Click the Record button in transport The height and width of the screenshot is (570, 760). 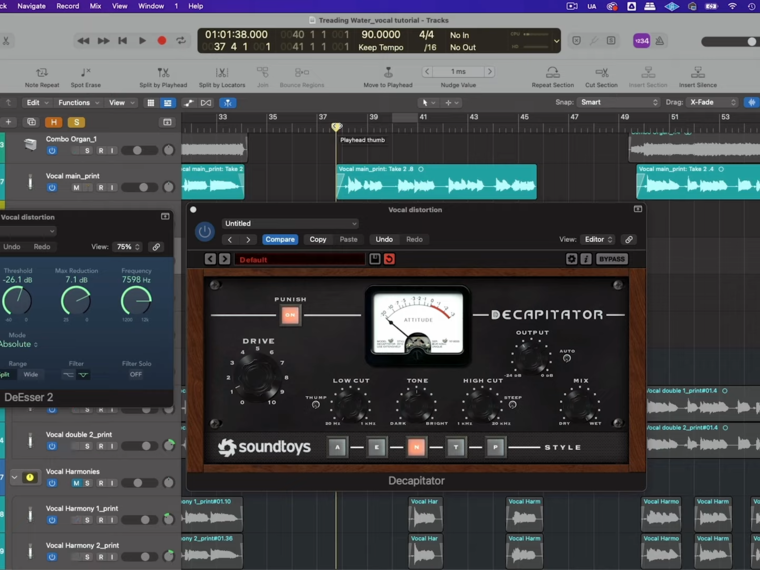click(161, 41)
